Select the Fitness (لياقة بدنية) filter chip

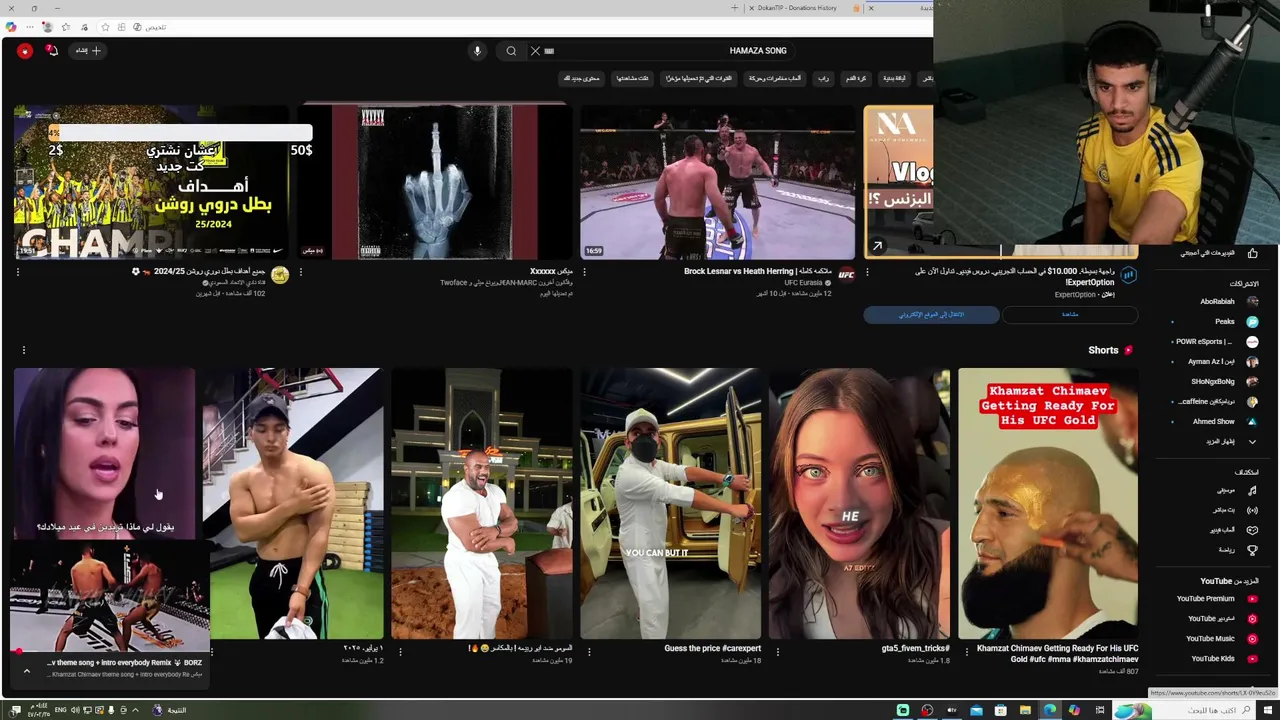point(894,78)
